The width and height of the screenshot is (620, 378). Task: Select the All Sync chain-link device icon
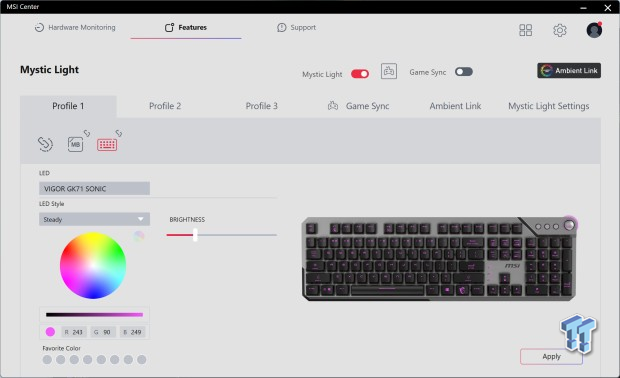tap(45, 144)
